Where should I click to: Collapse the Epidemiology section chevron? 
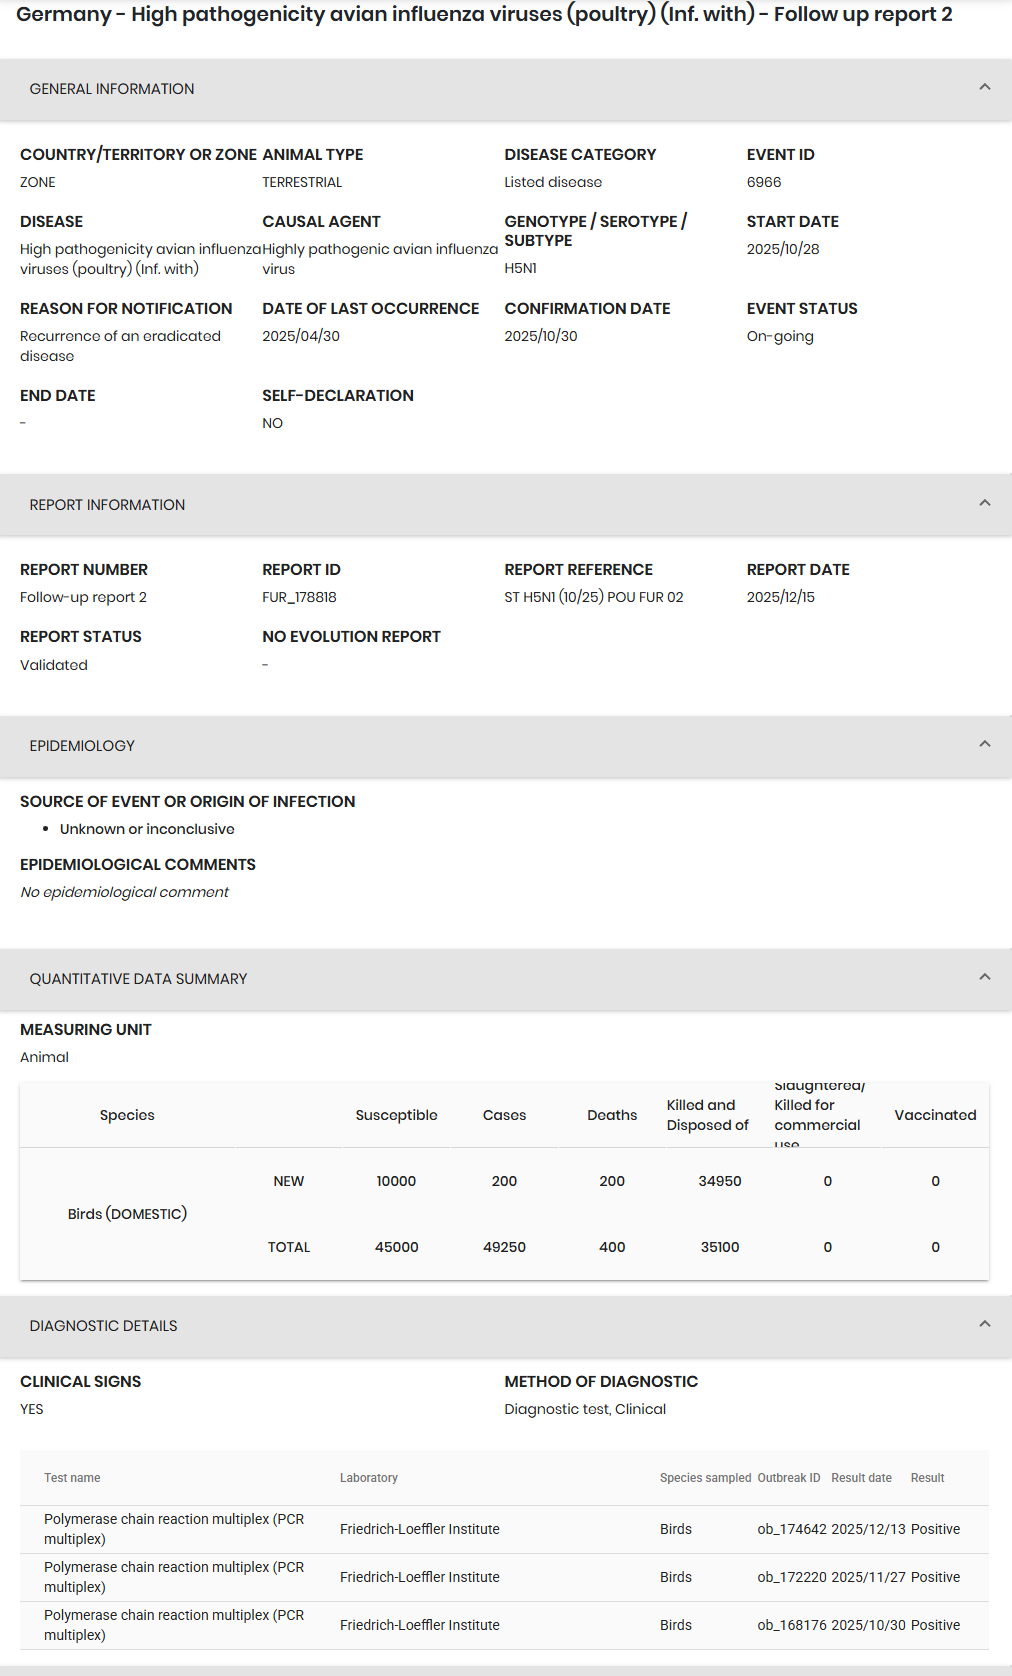(985, 745)
